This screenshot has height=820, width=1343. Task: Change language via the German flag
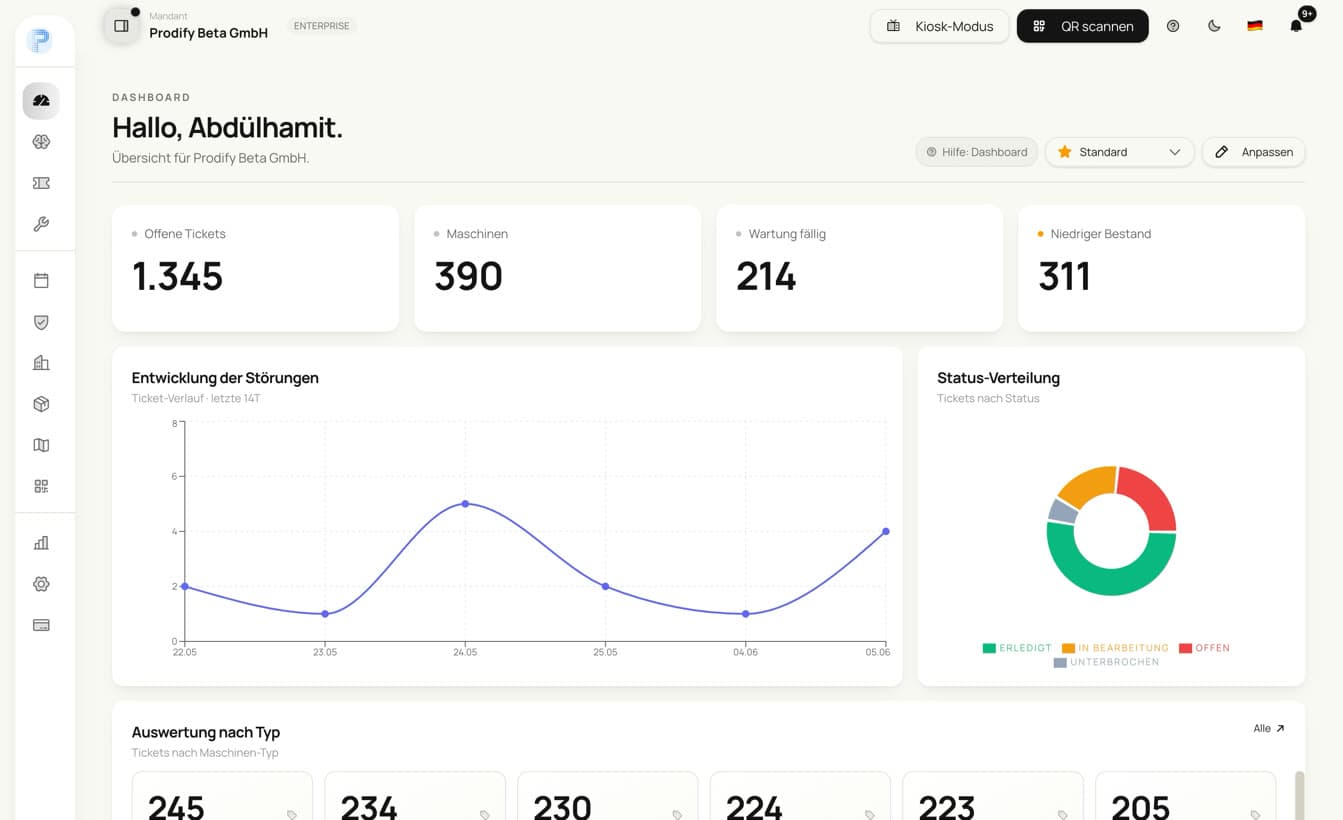1255,26
